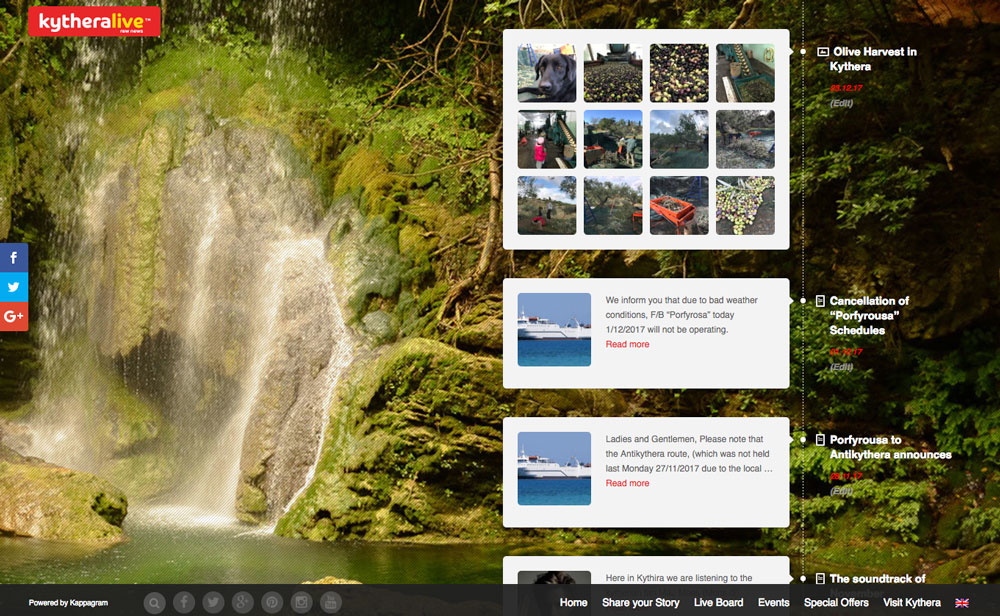
Task: Share via the blue Facebook side button
Action: click(14, 258)
